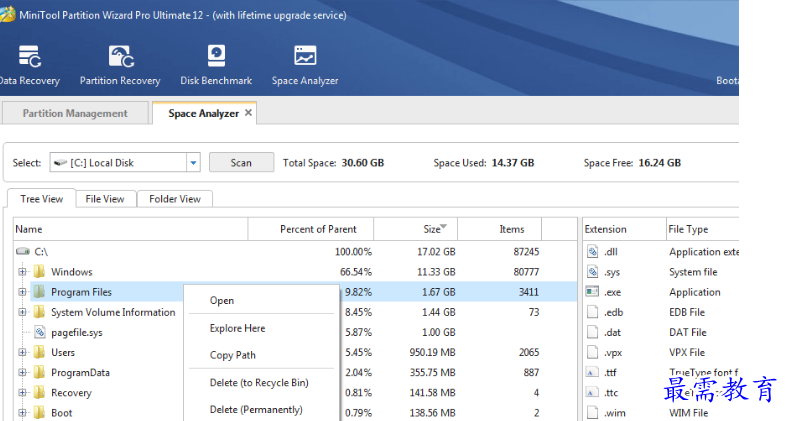
Task: Expand the Program Files folder node
Action: (x=22, y=292)
